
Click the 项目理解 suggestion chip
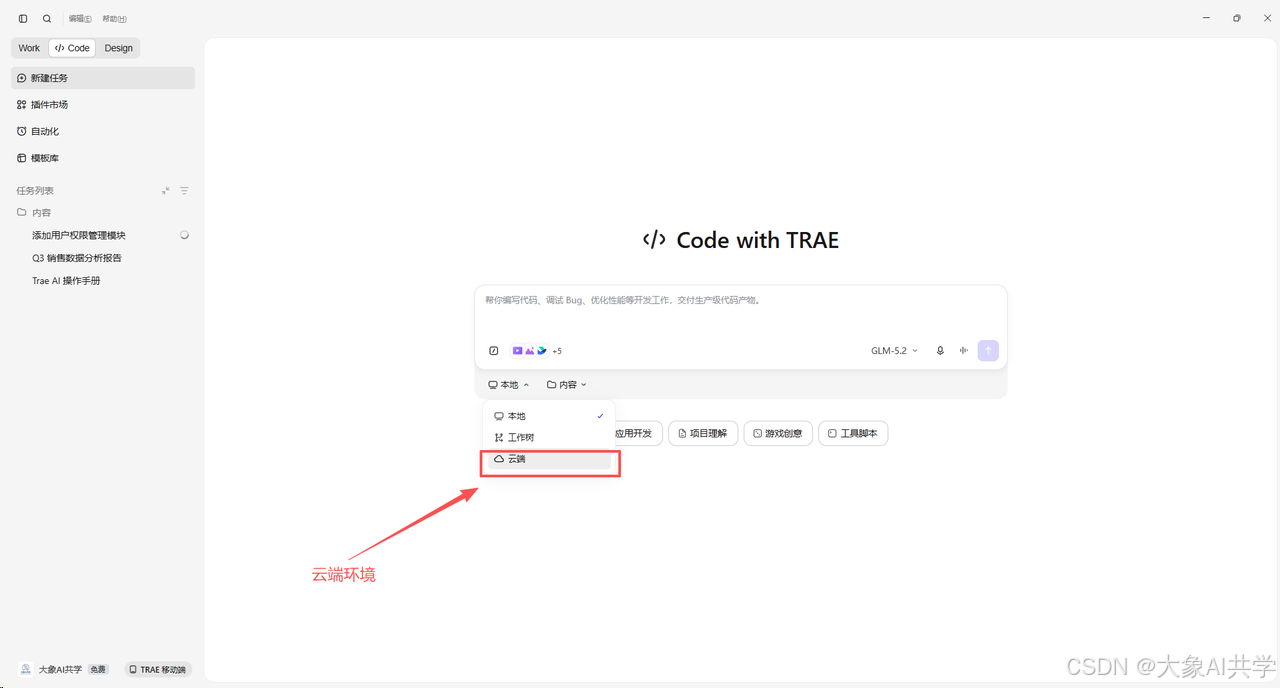click(703, 434)
